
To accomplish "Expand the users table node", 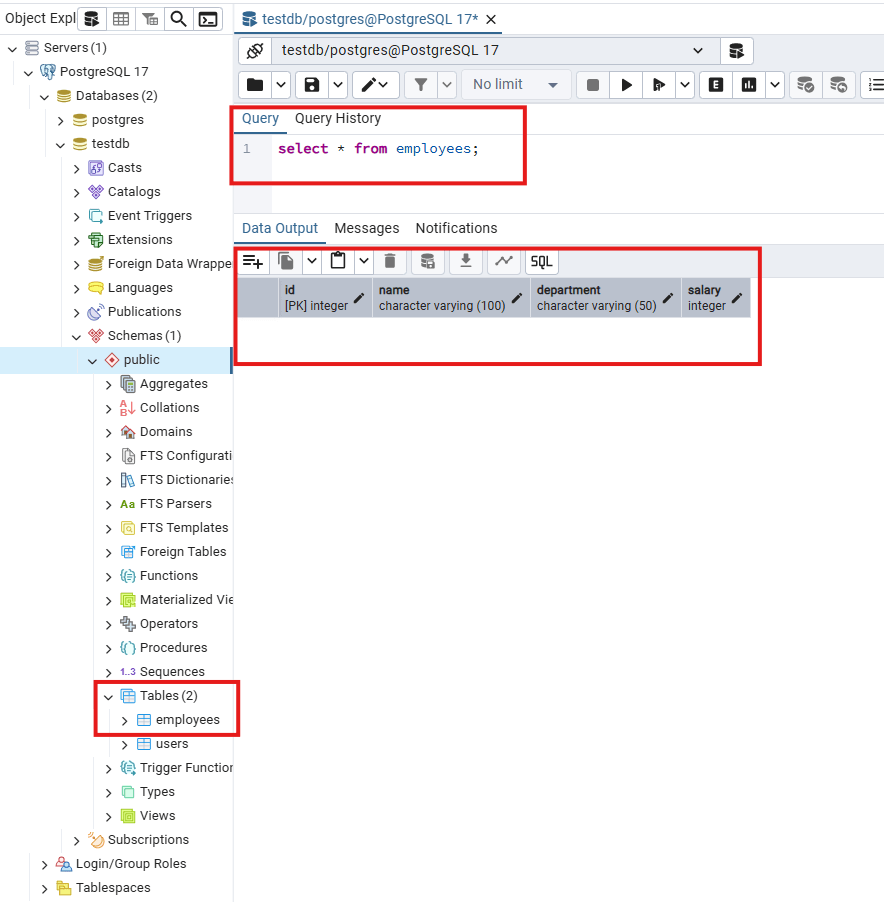I will [x=124, y=745].
